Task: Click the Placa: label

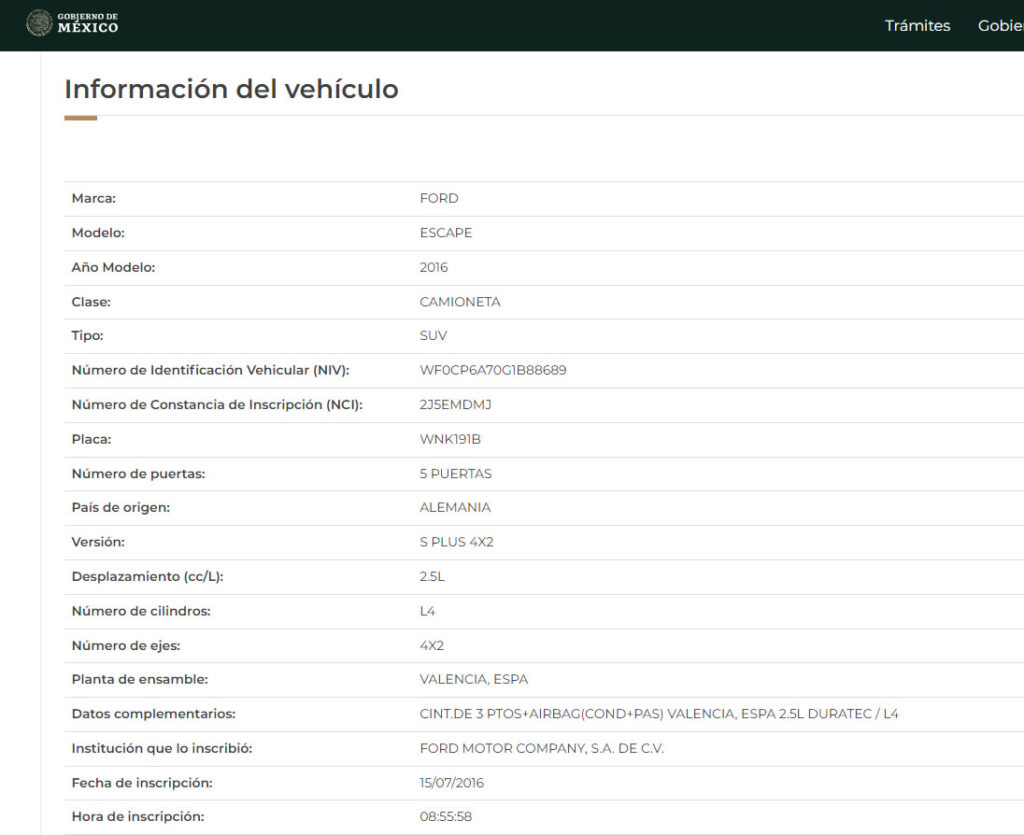Action: tap(91, 439)
